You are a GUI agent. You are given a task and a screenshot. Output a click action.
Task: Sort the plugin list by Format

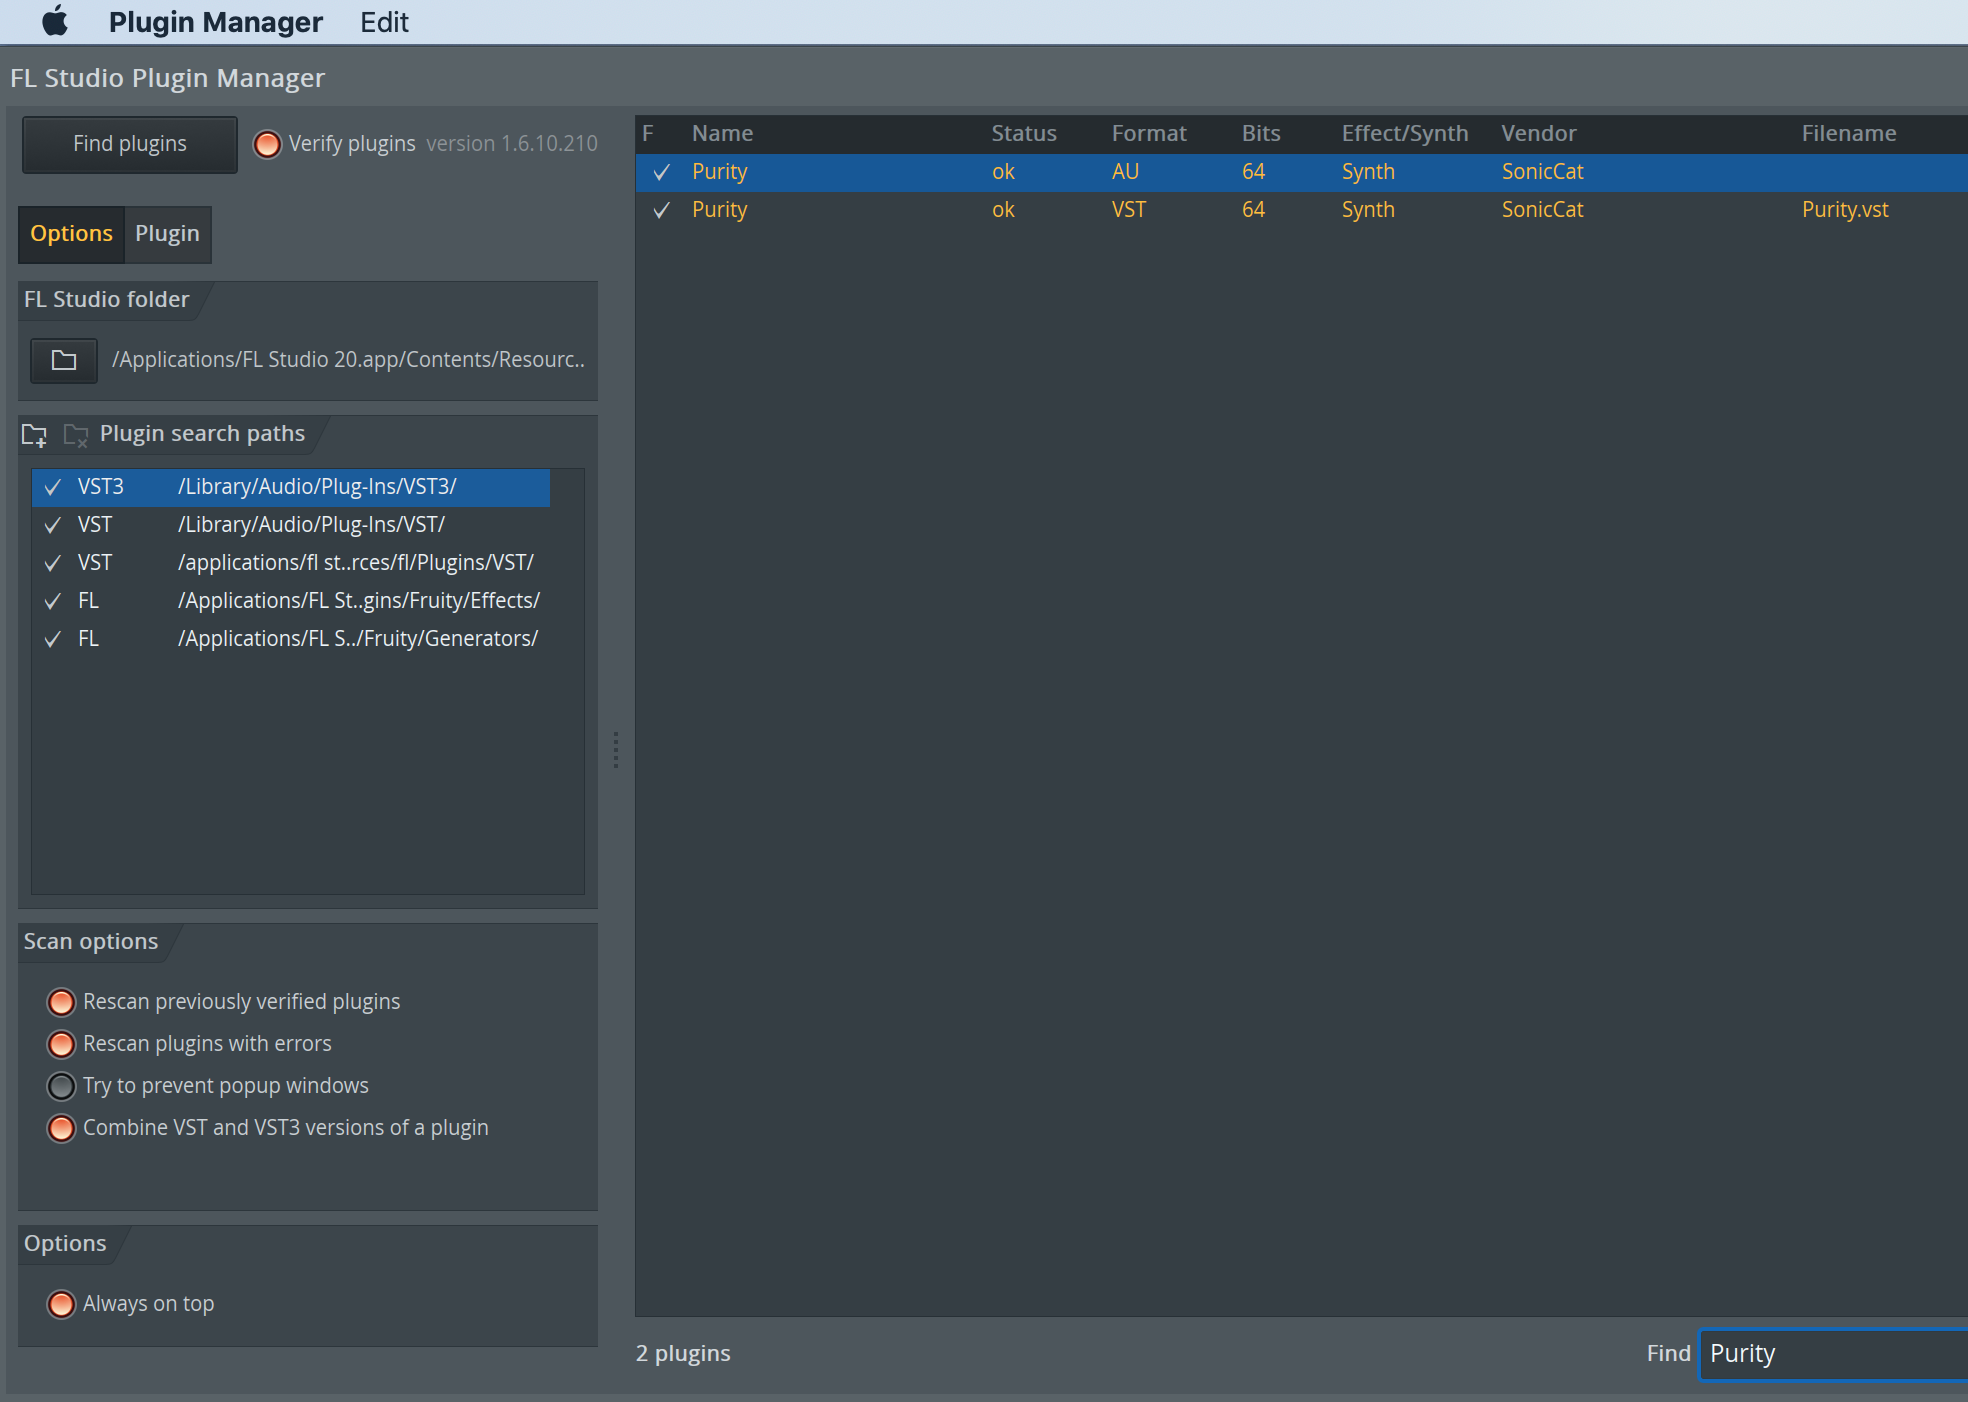tap(1149, 134)
